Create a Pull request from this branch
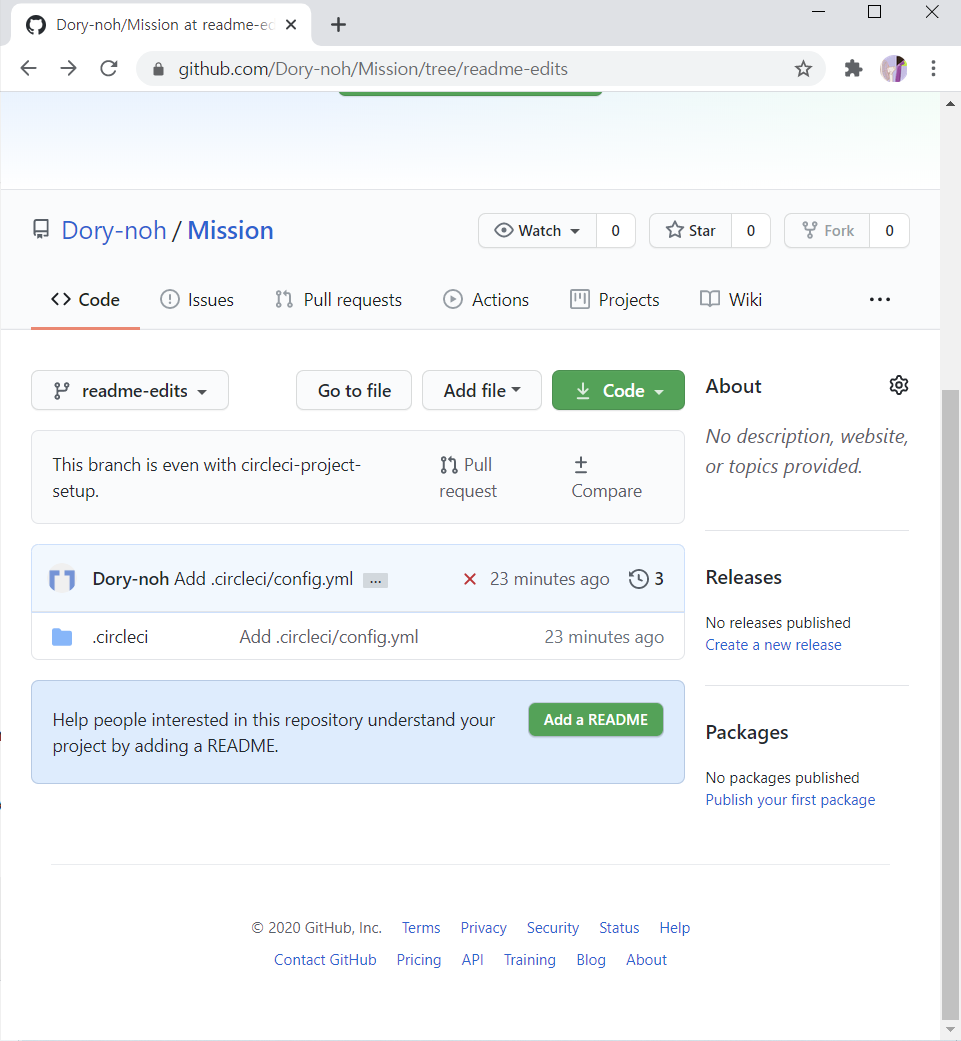The width and height of the screenshot is (961, 1041). tap(468, 477)
